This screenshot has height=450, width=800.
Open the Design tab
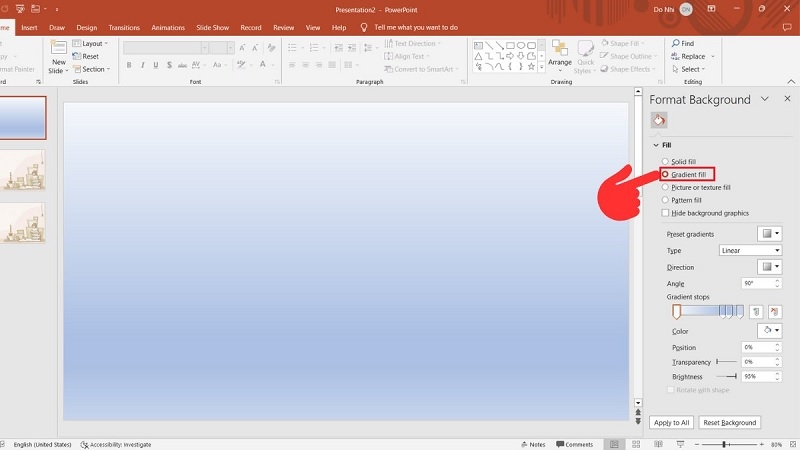tap(86, 28)
